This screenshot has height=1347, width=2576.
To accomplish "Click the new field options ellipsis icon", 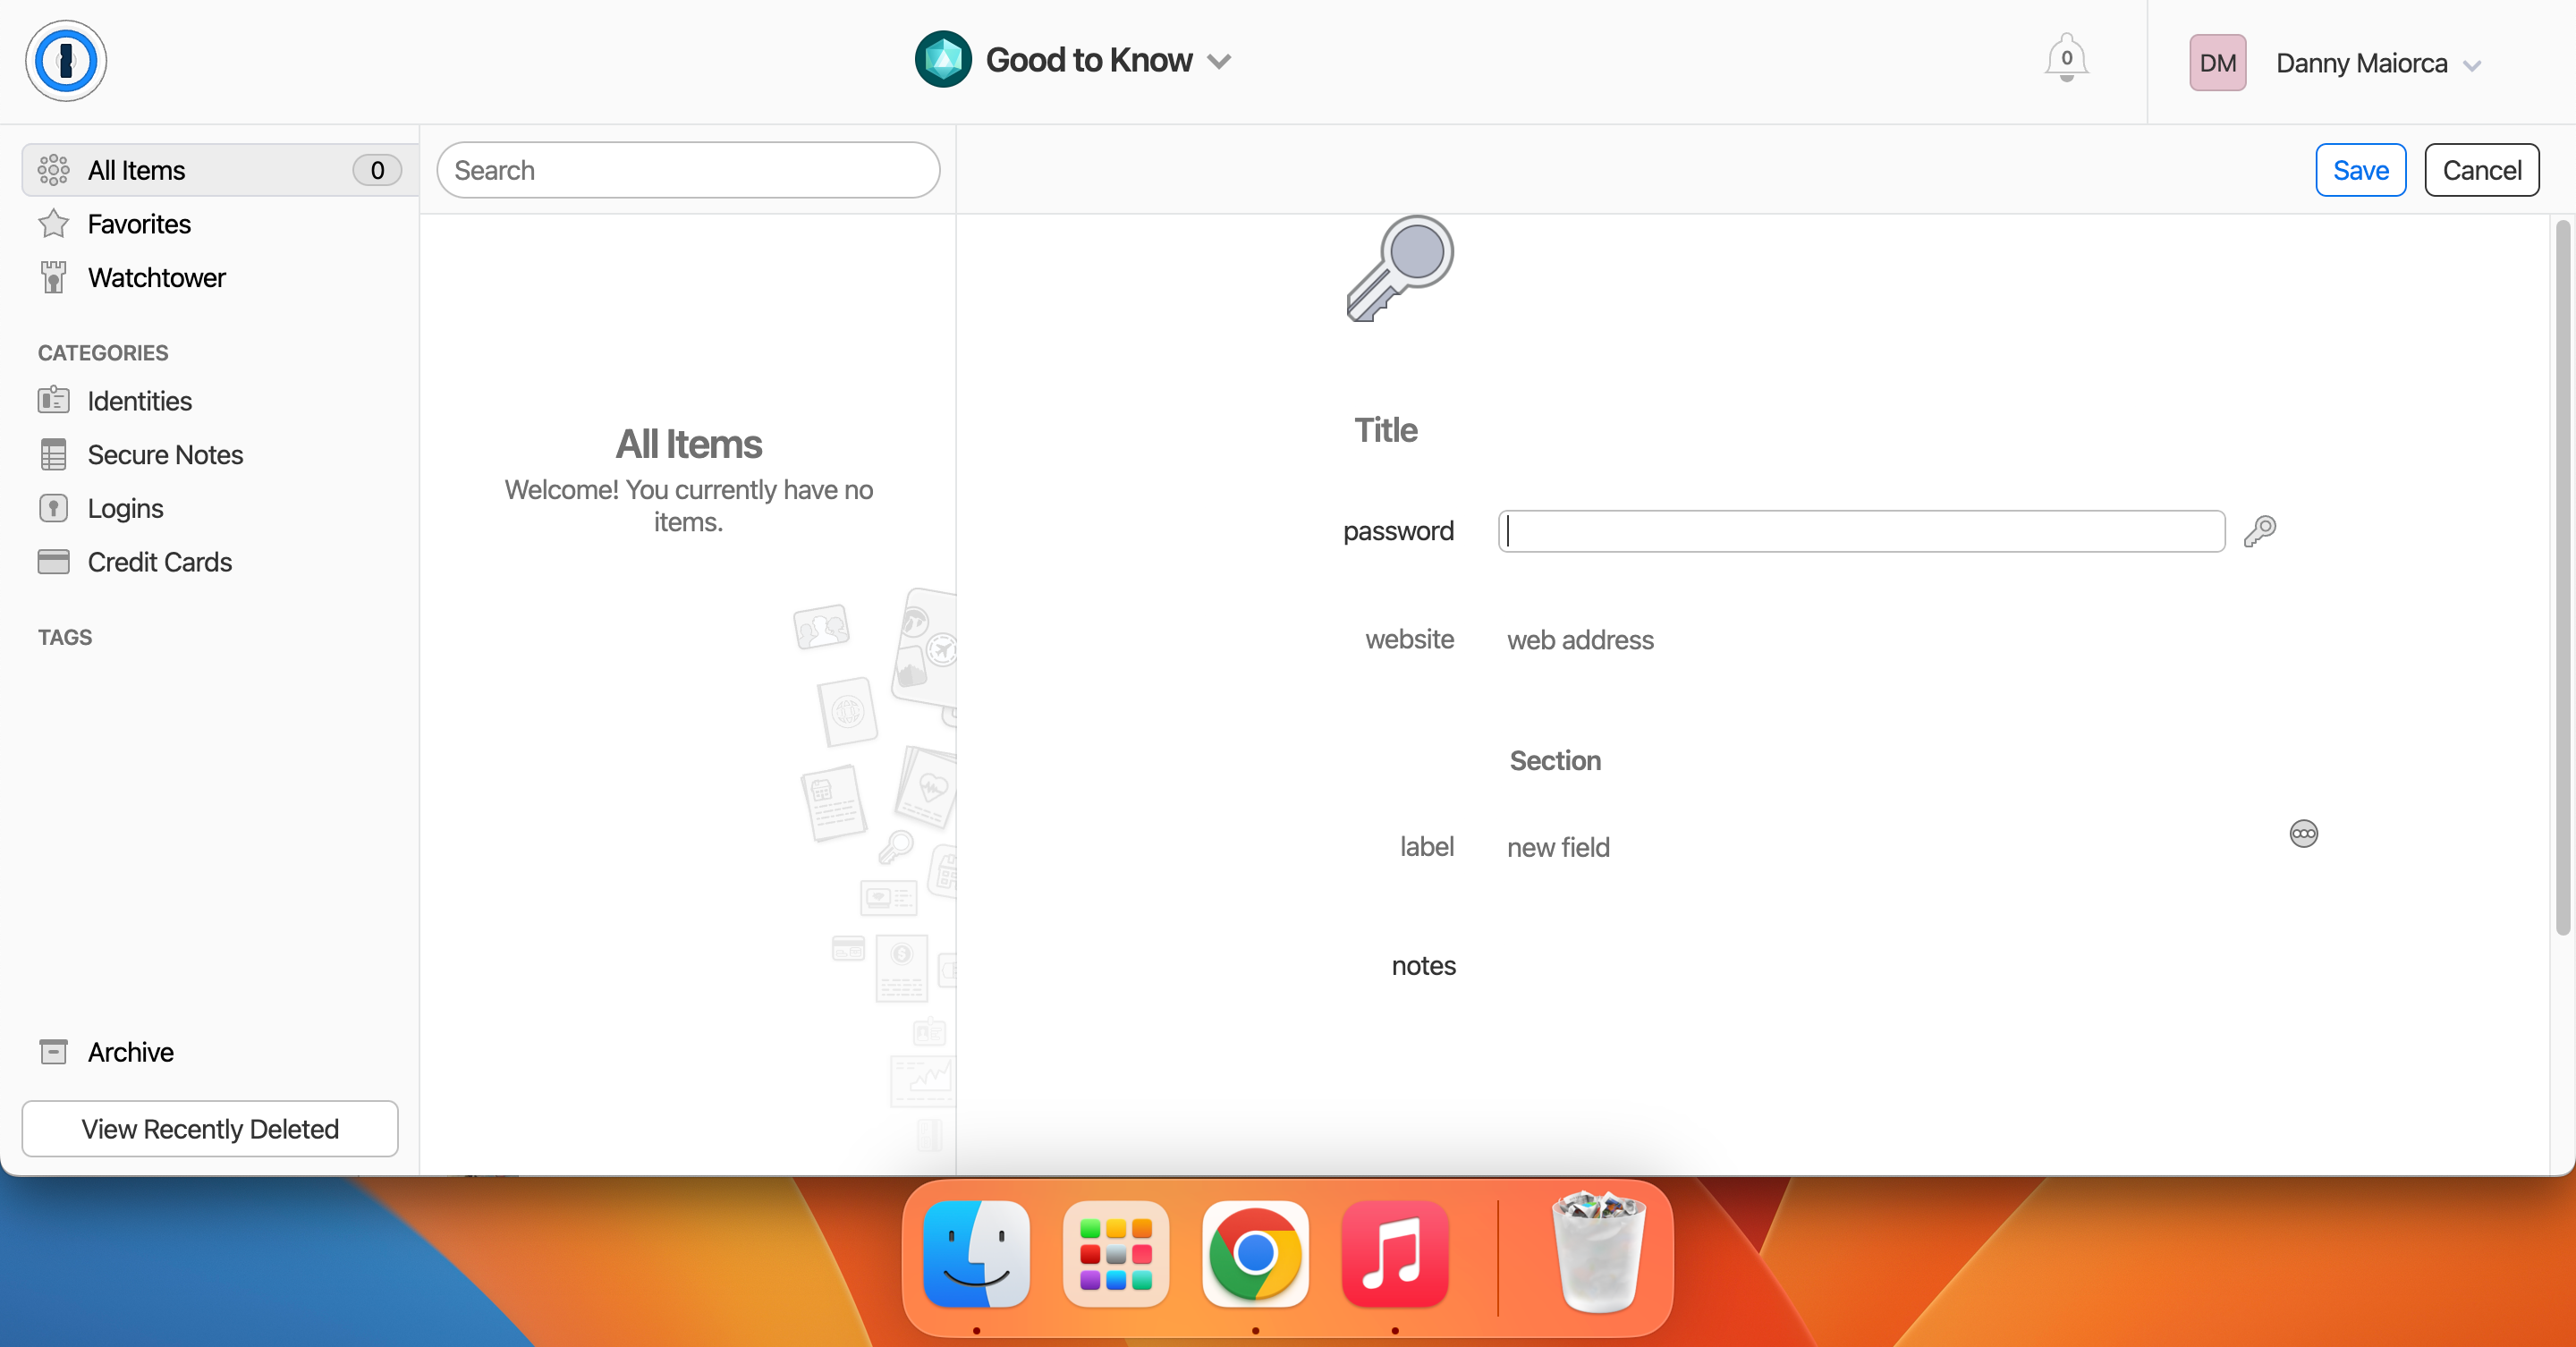I will pos(2303,833).
